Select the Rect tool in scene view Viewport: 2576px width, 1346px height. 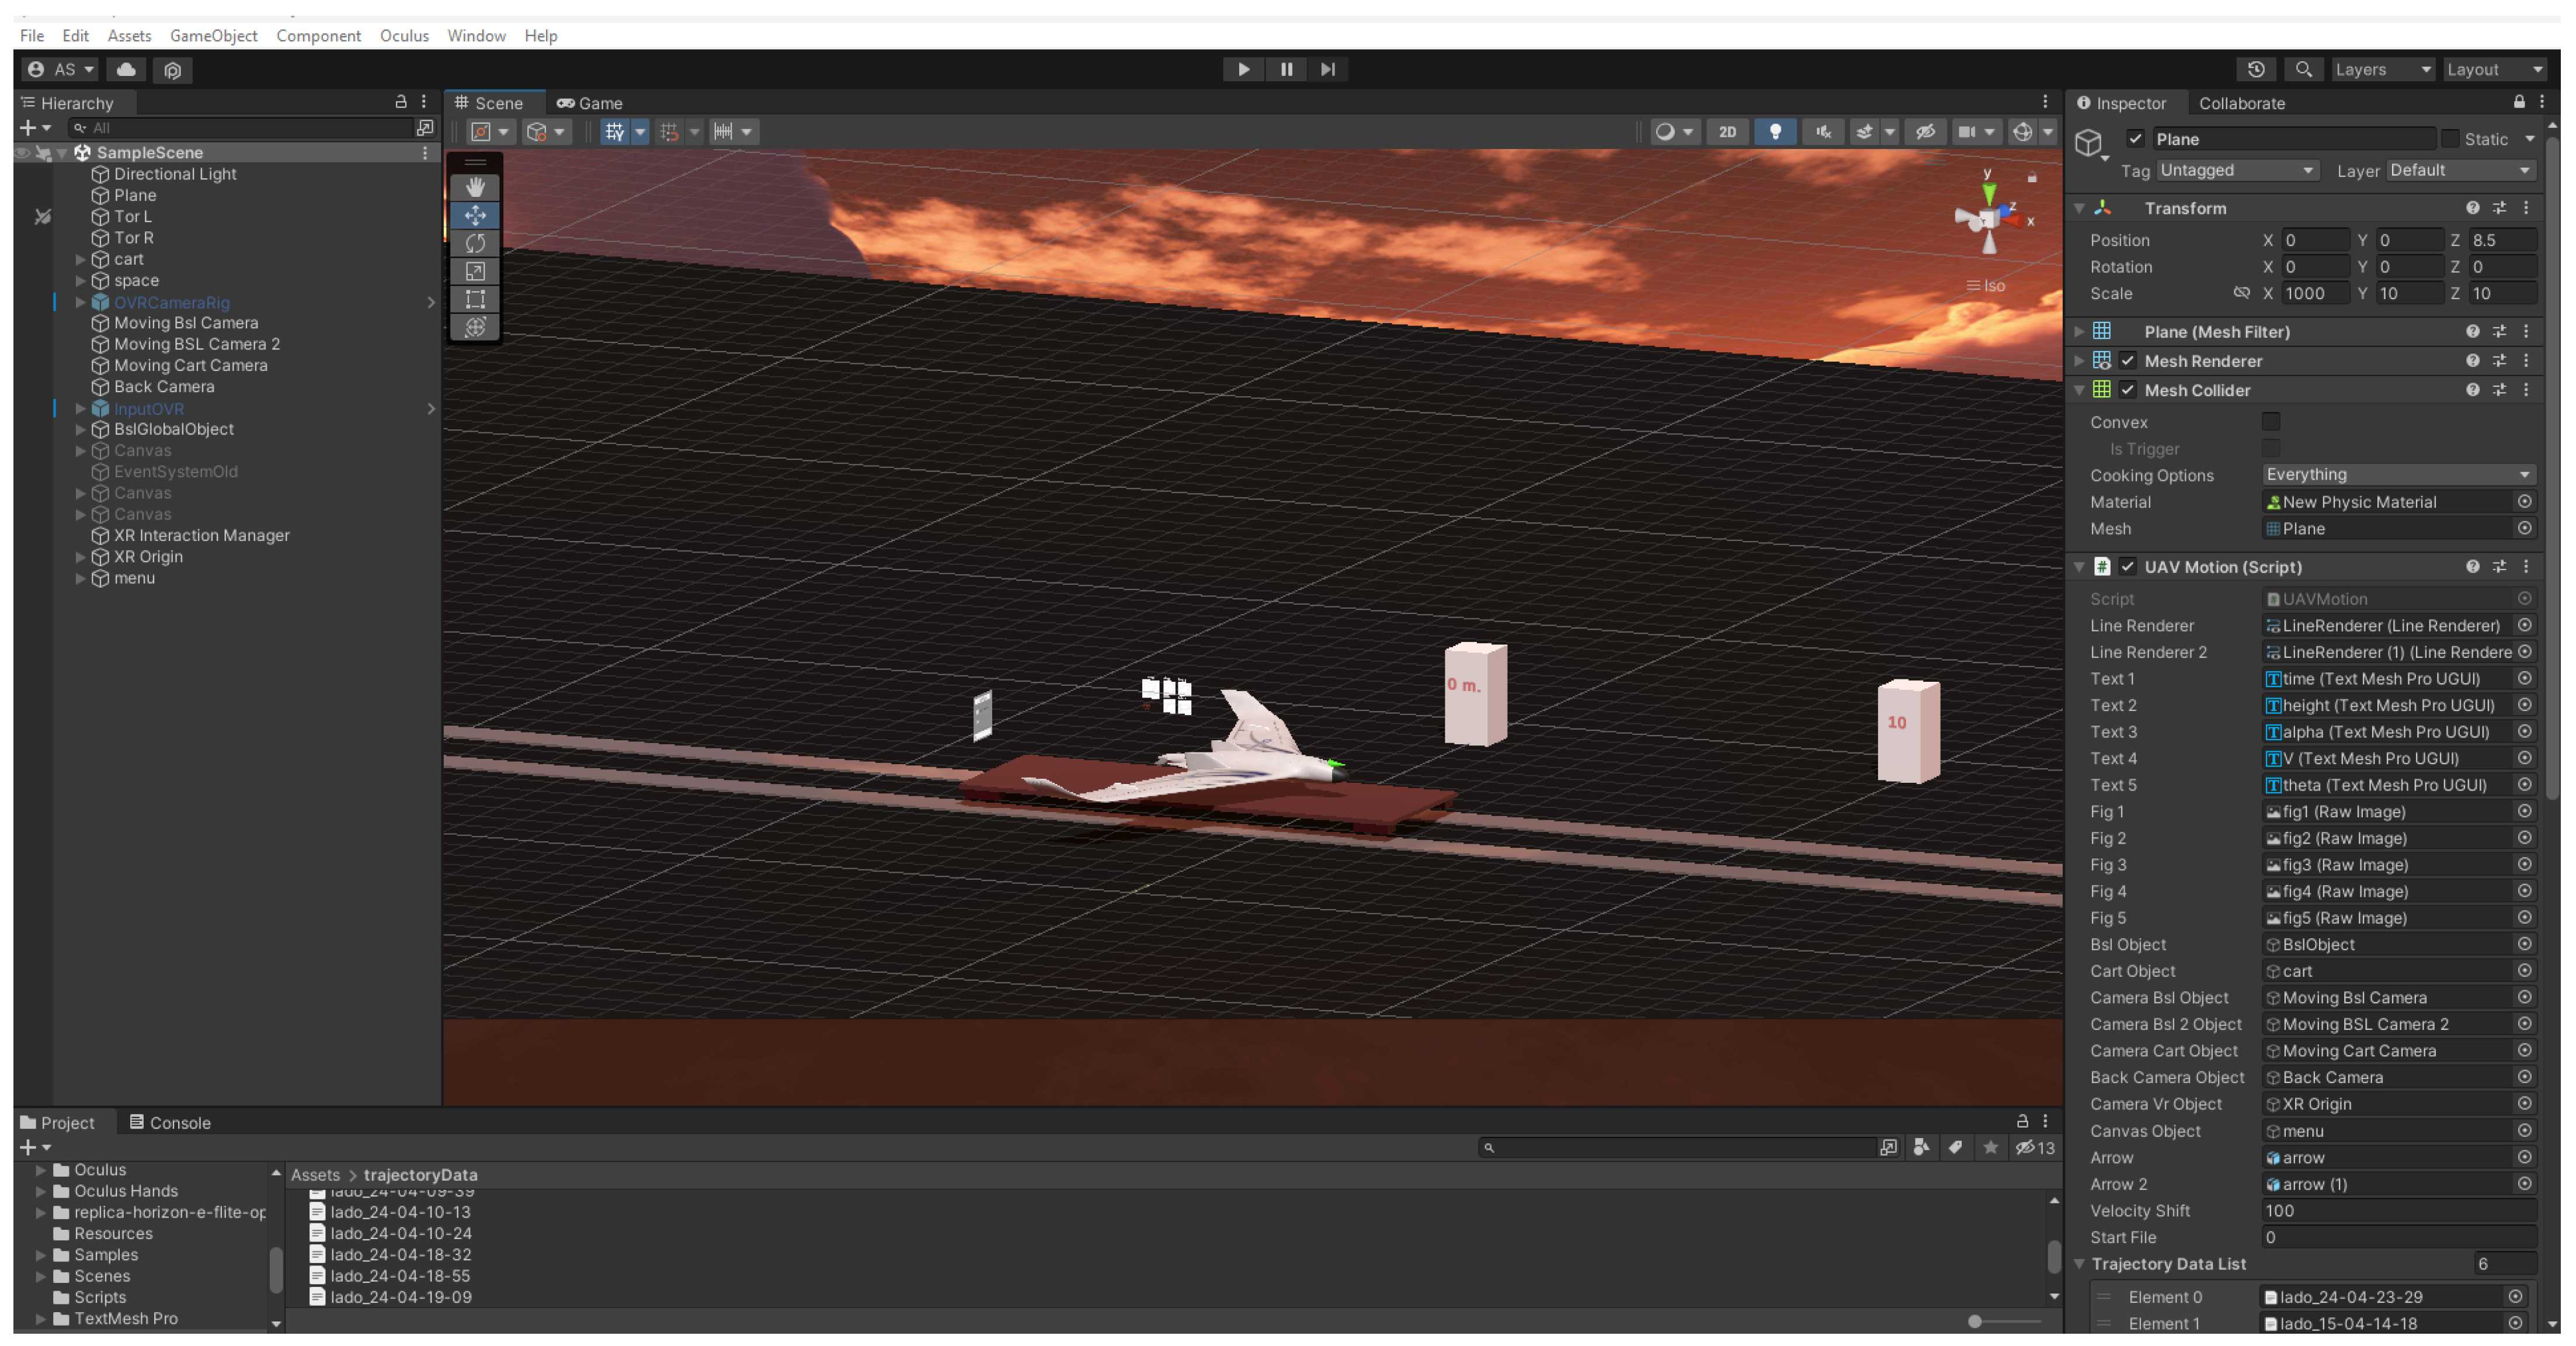click(x=475, y=299)
